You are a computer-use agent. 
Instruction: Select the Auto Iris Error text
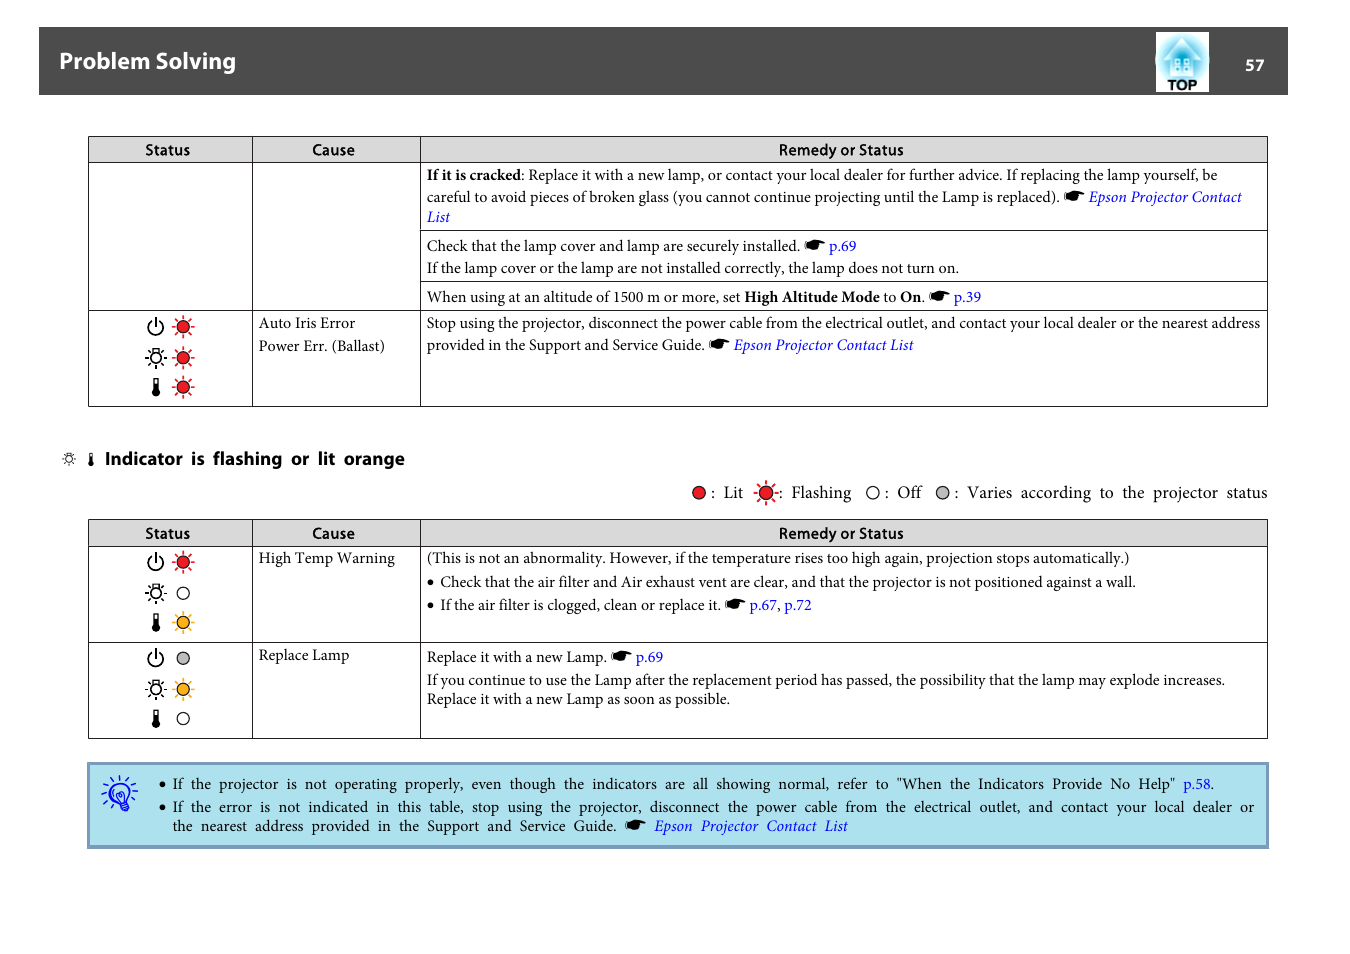tap(307, 323)
